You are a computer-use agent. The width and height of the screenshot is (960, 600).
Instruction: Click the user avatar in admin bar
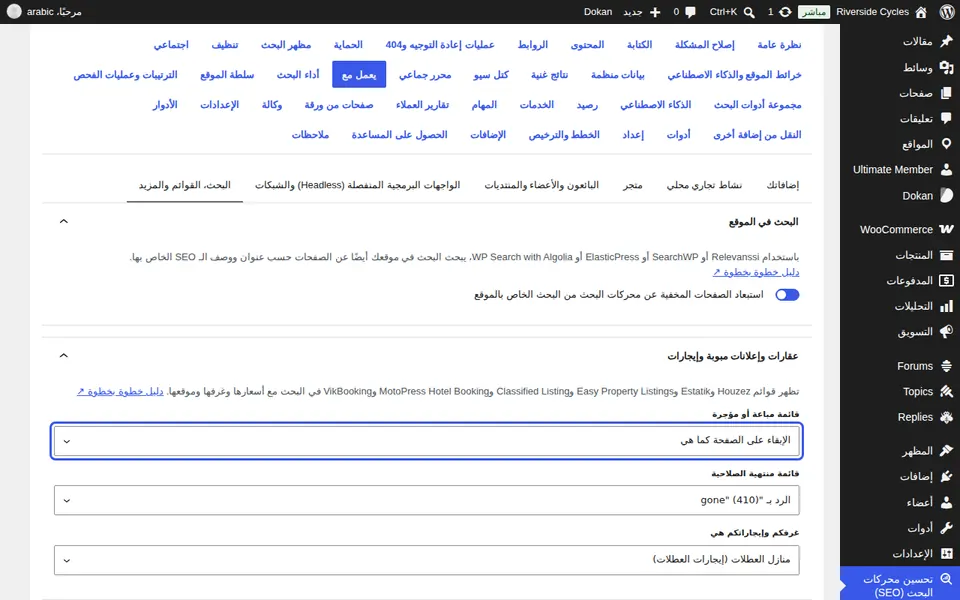point(14,12)
